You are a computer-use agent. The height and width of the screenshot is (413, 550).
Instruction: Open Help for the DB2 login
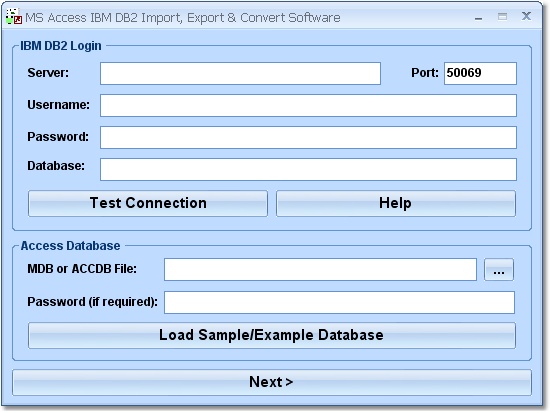[x=396, y=203]
